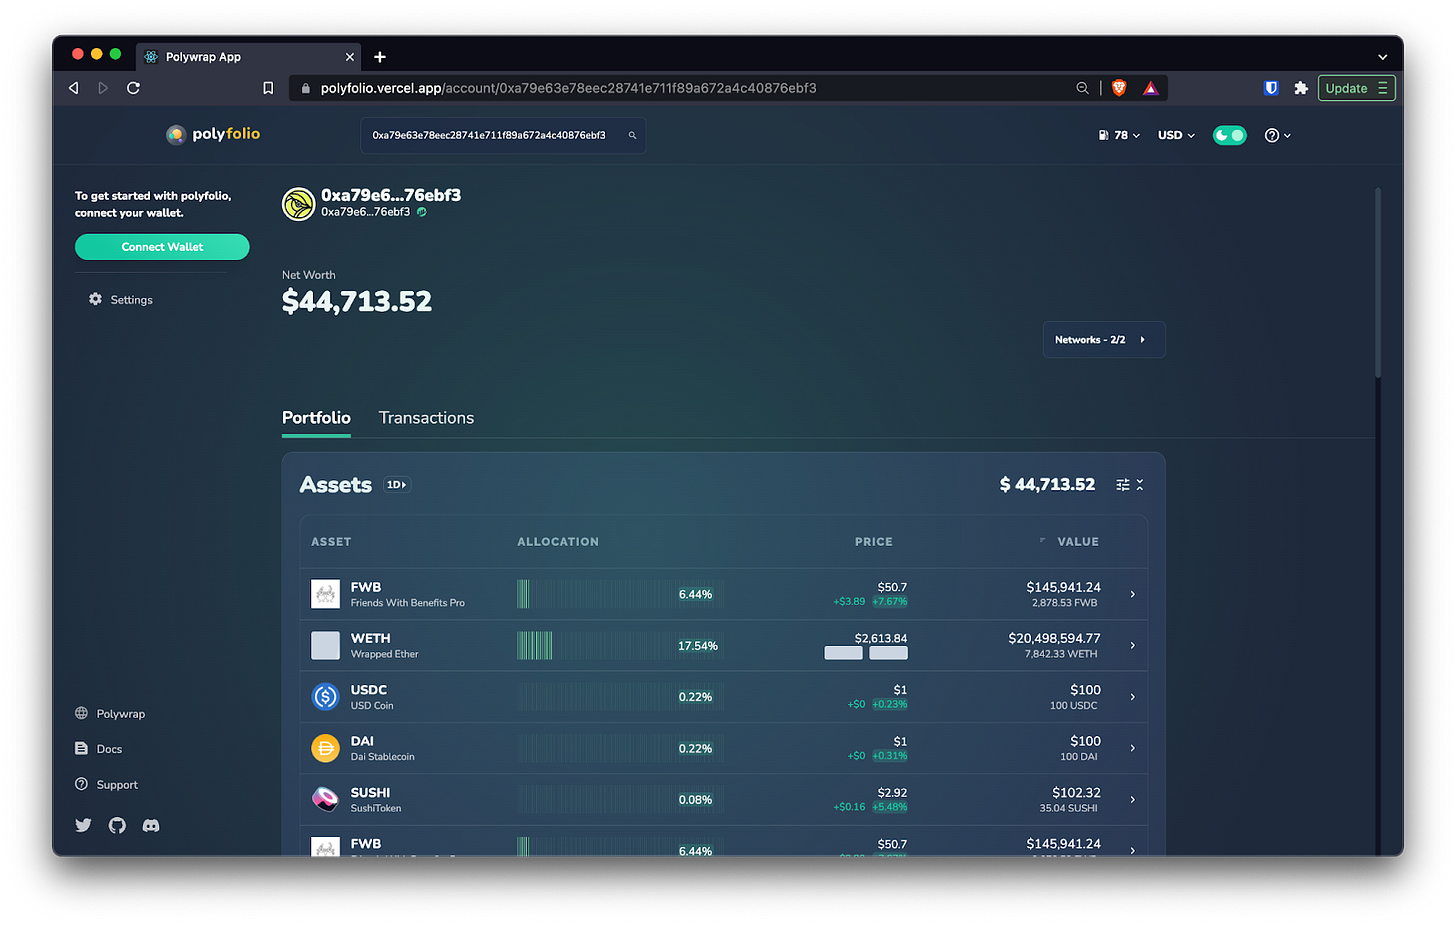Viewport: 1456px width, 925px height.
Task: Go back in browser history
Action: coord(74,88)
